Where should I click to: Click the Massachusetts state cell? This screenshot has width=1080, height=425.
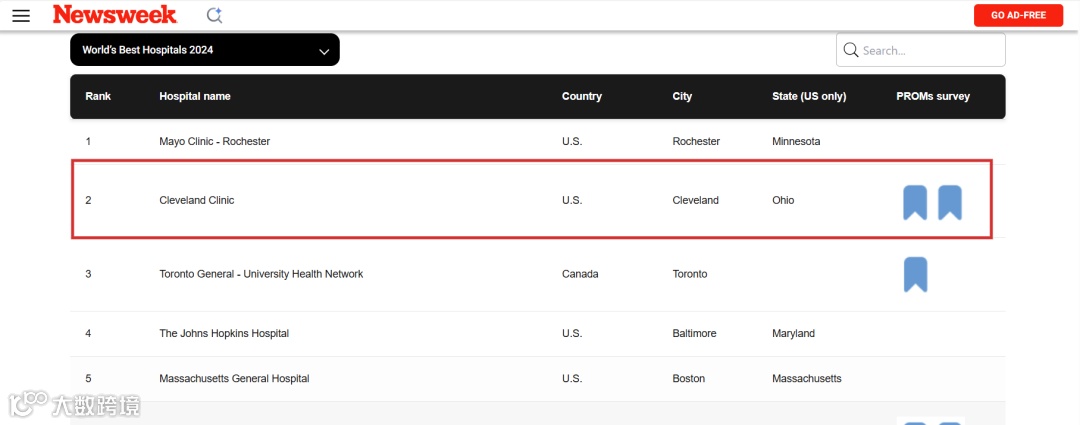[x=807, y=379]
